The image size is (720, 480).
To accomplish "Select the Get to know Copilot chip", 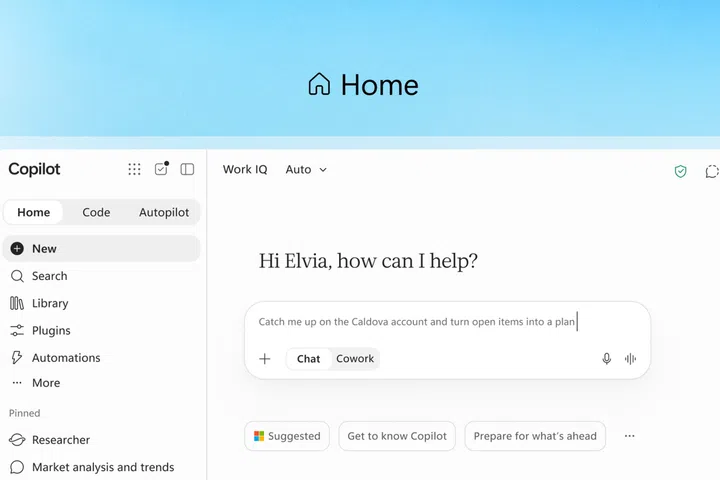I will [397, 436].
